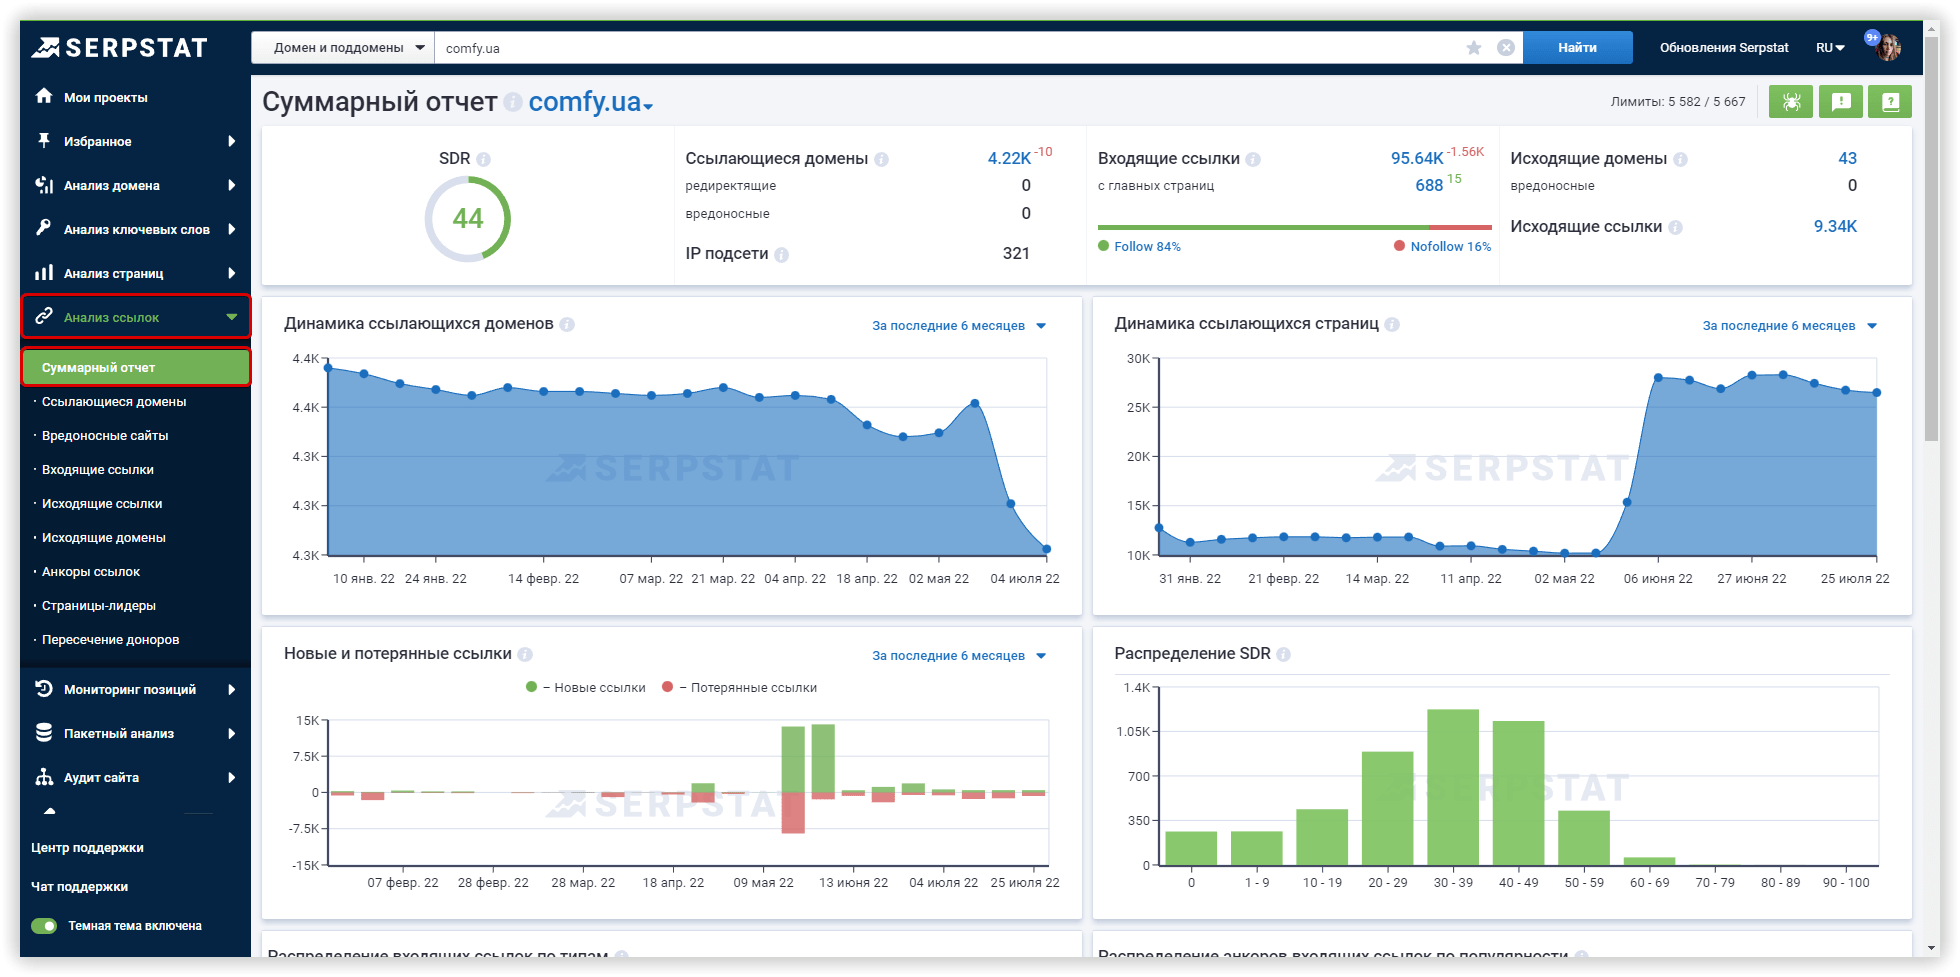Open Чат поддержки link
The image size is (1960, 977).
tap(79, 886)
